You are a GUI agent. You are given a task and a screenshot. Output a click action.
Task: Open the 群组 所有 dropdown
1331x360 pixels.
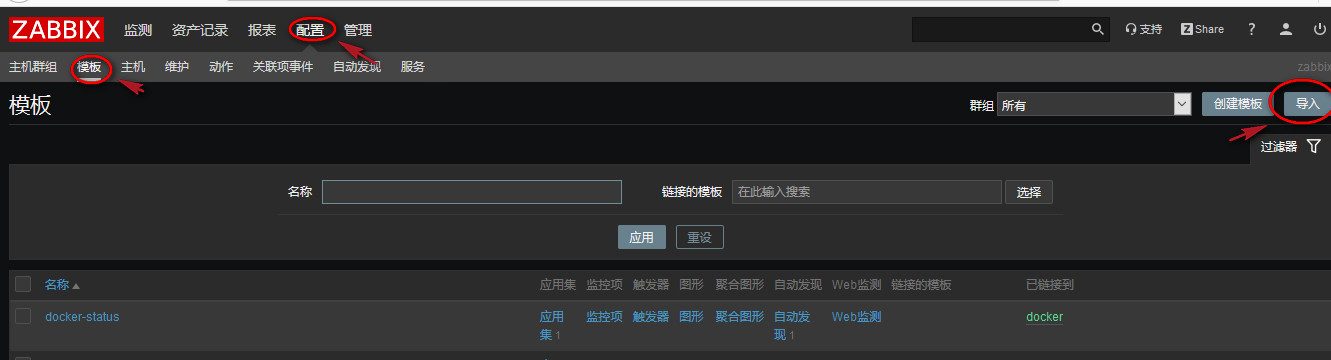[x=1094, y=105]
